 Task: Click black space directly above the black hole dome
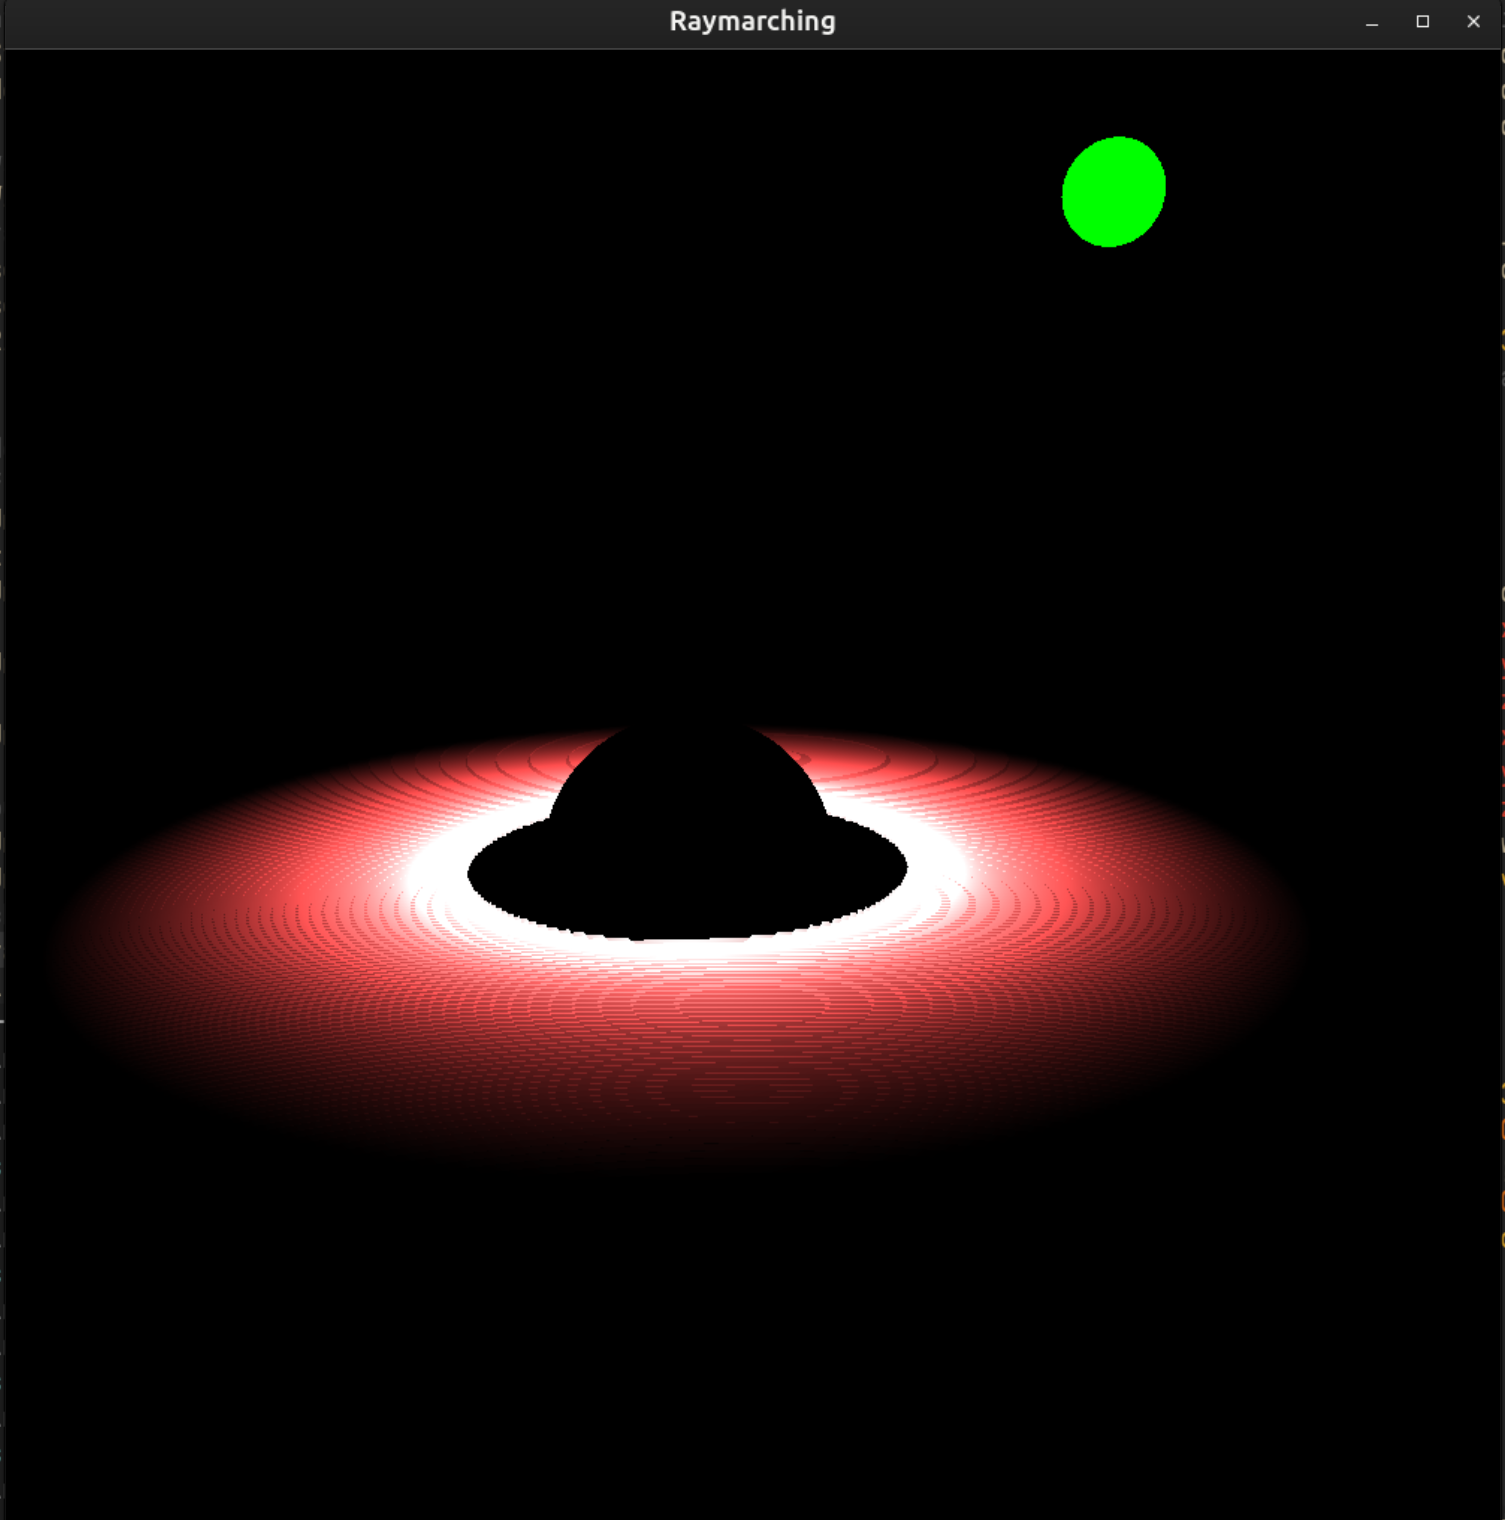(x=688, y=550)
